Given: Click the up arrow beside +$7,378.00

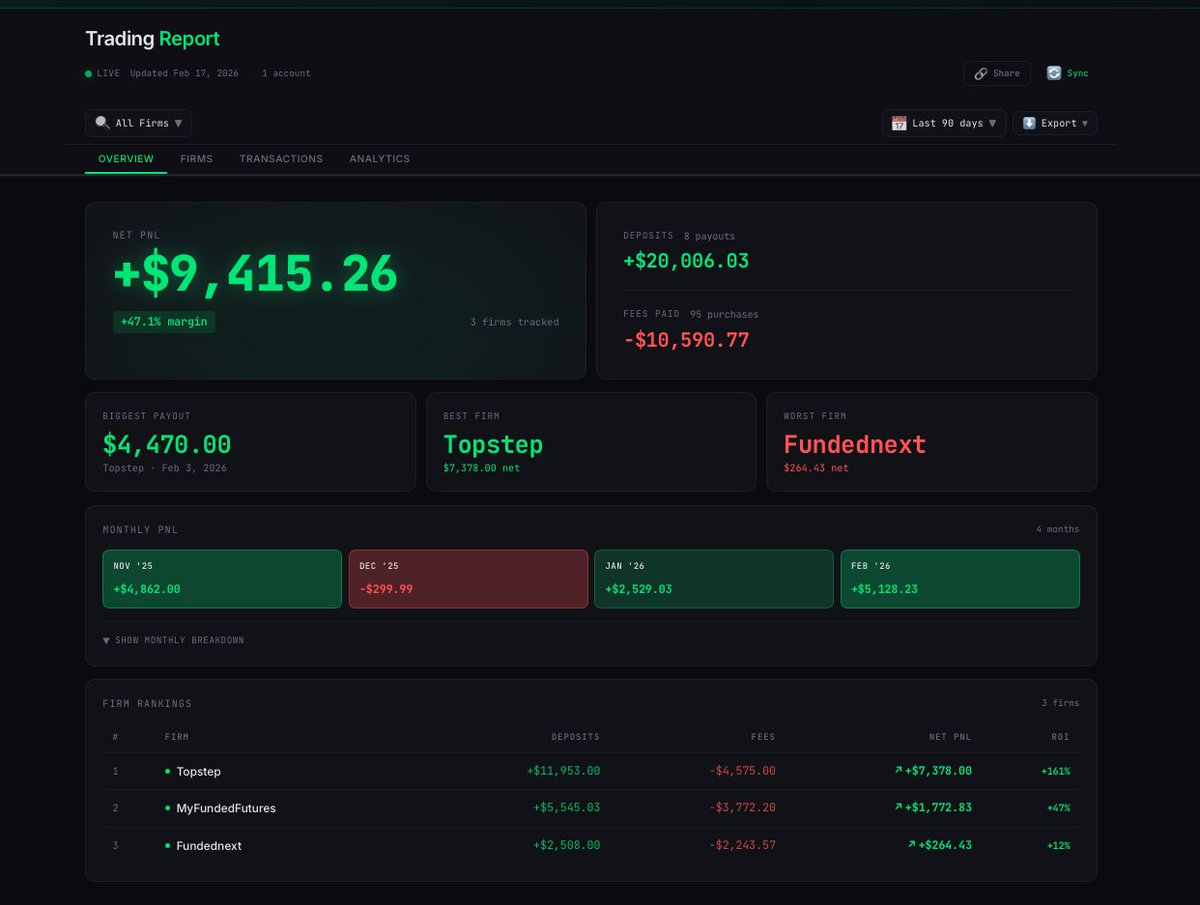Looking at the screenshot, I should pyautogui.click(x=898, y=770).
